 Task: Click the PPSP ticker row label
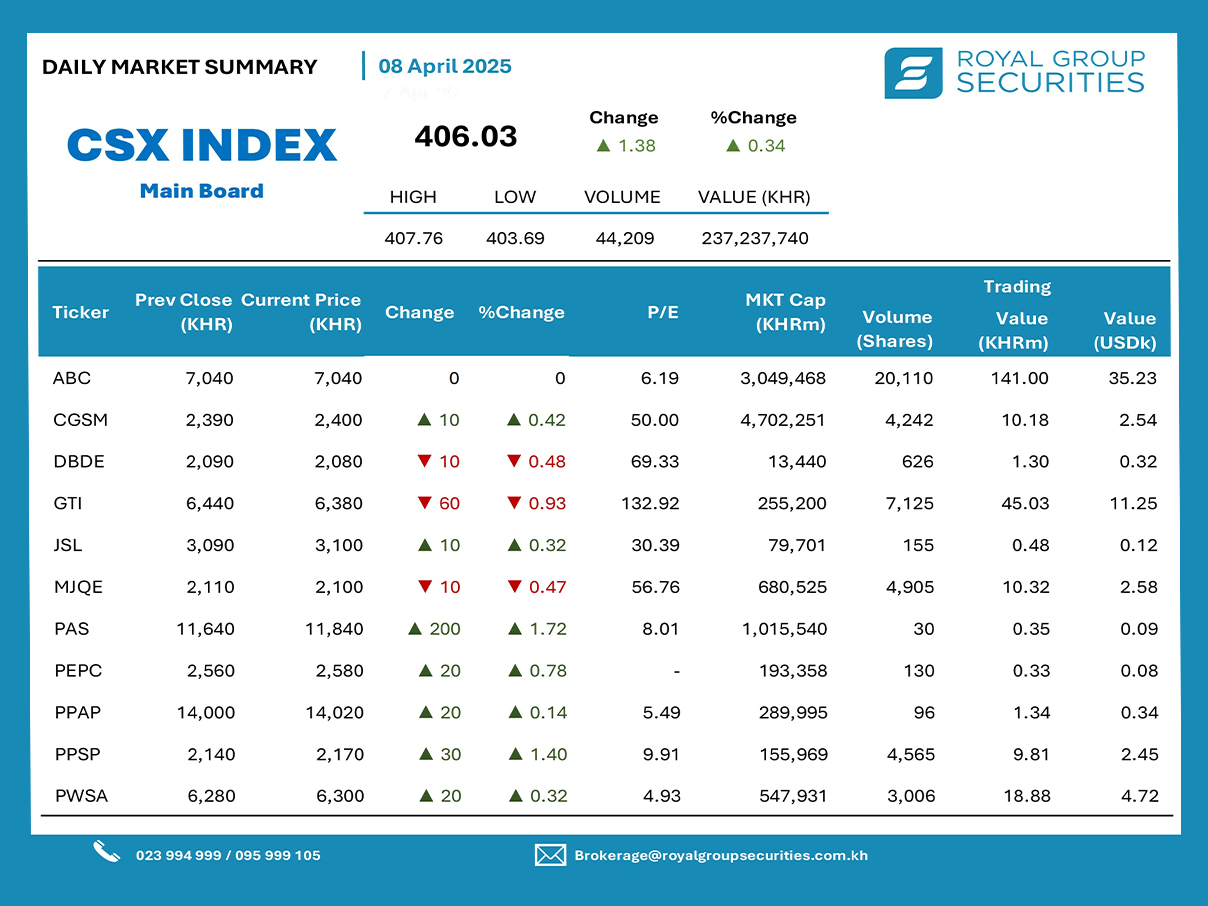click(x=78, y=755)
